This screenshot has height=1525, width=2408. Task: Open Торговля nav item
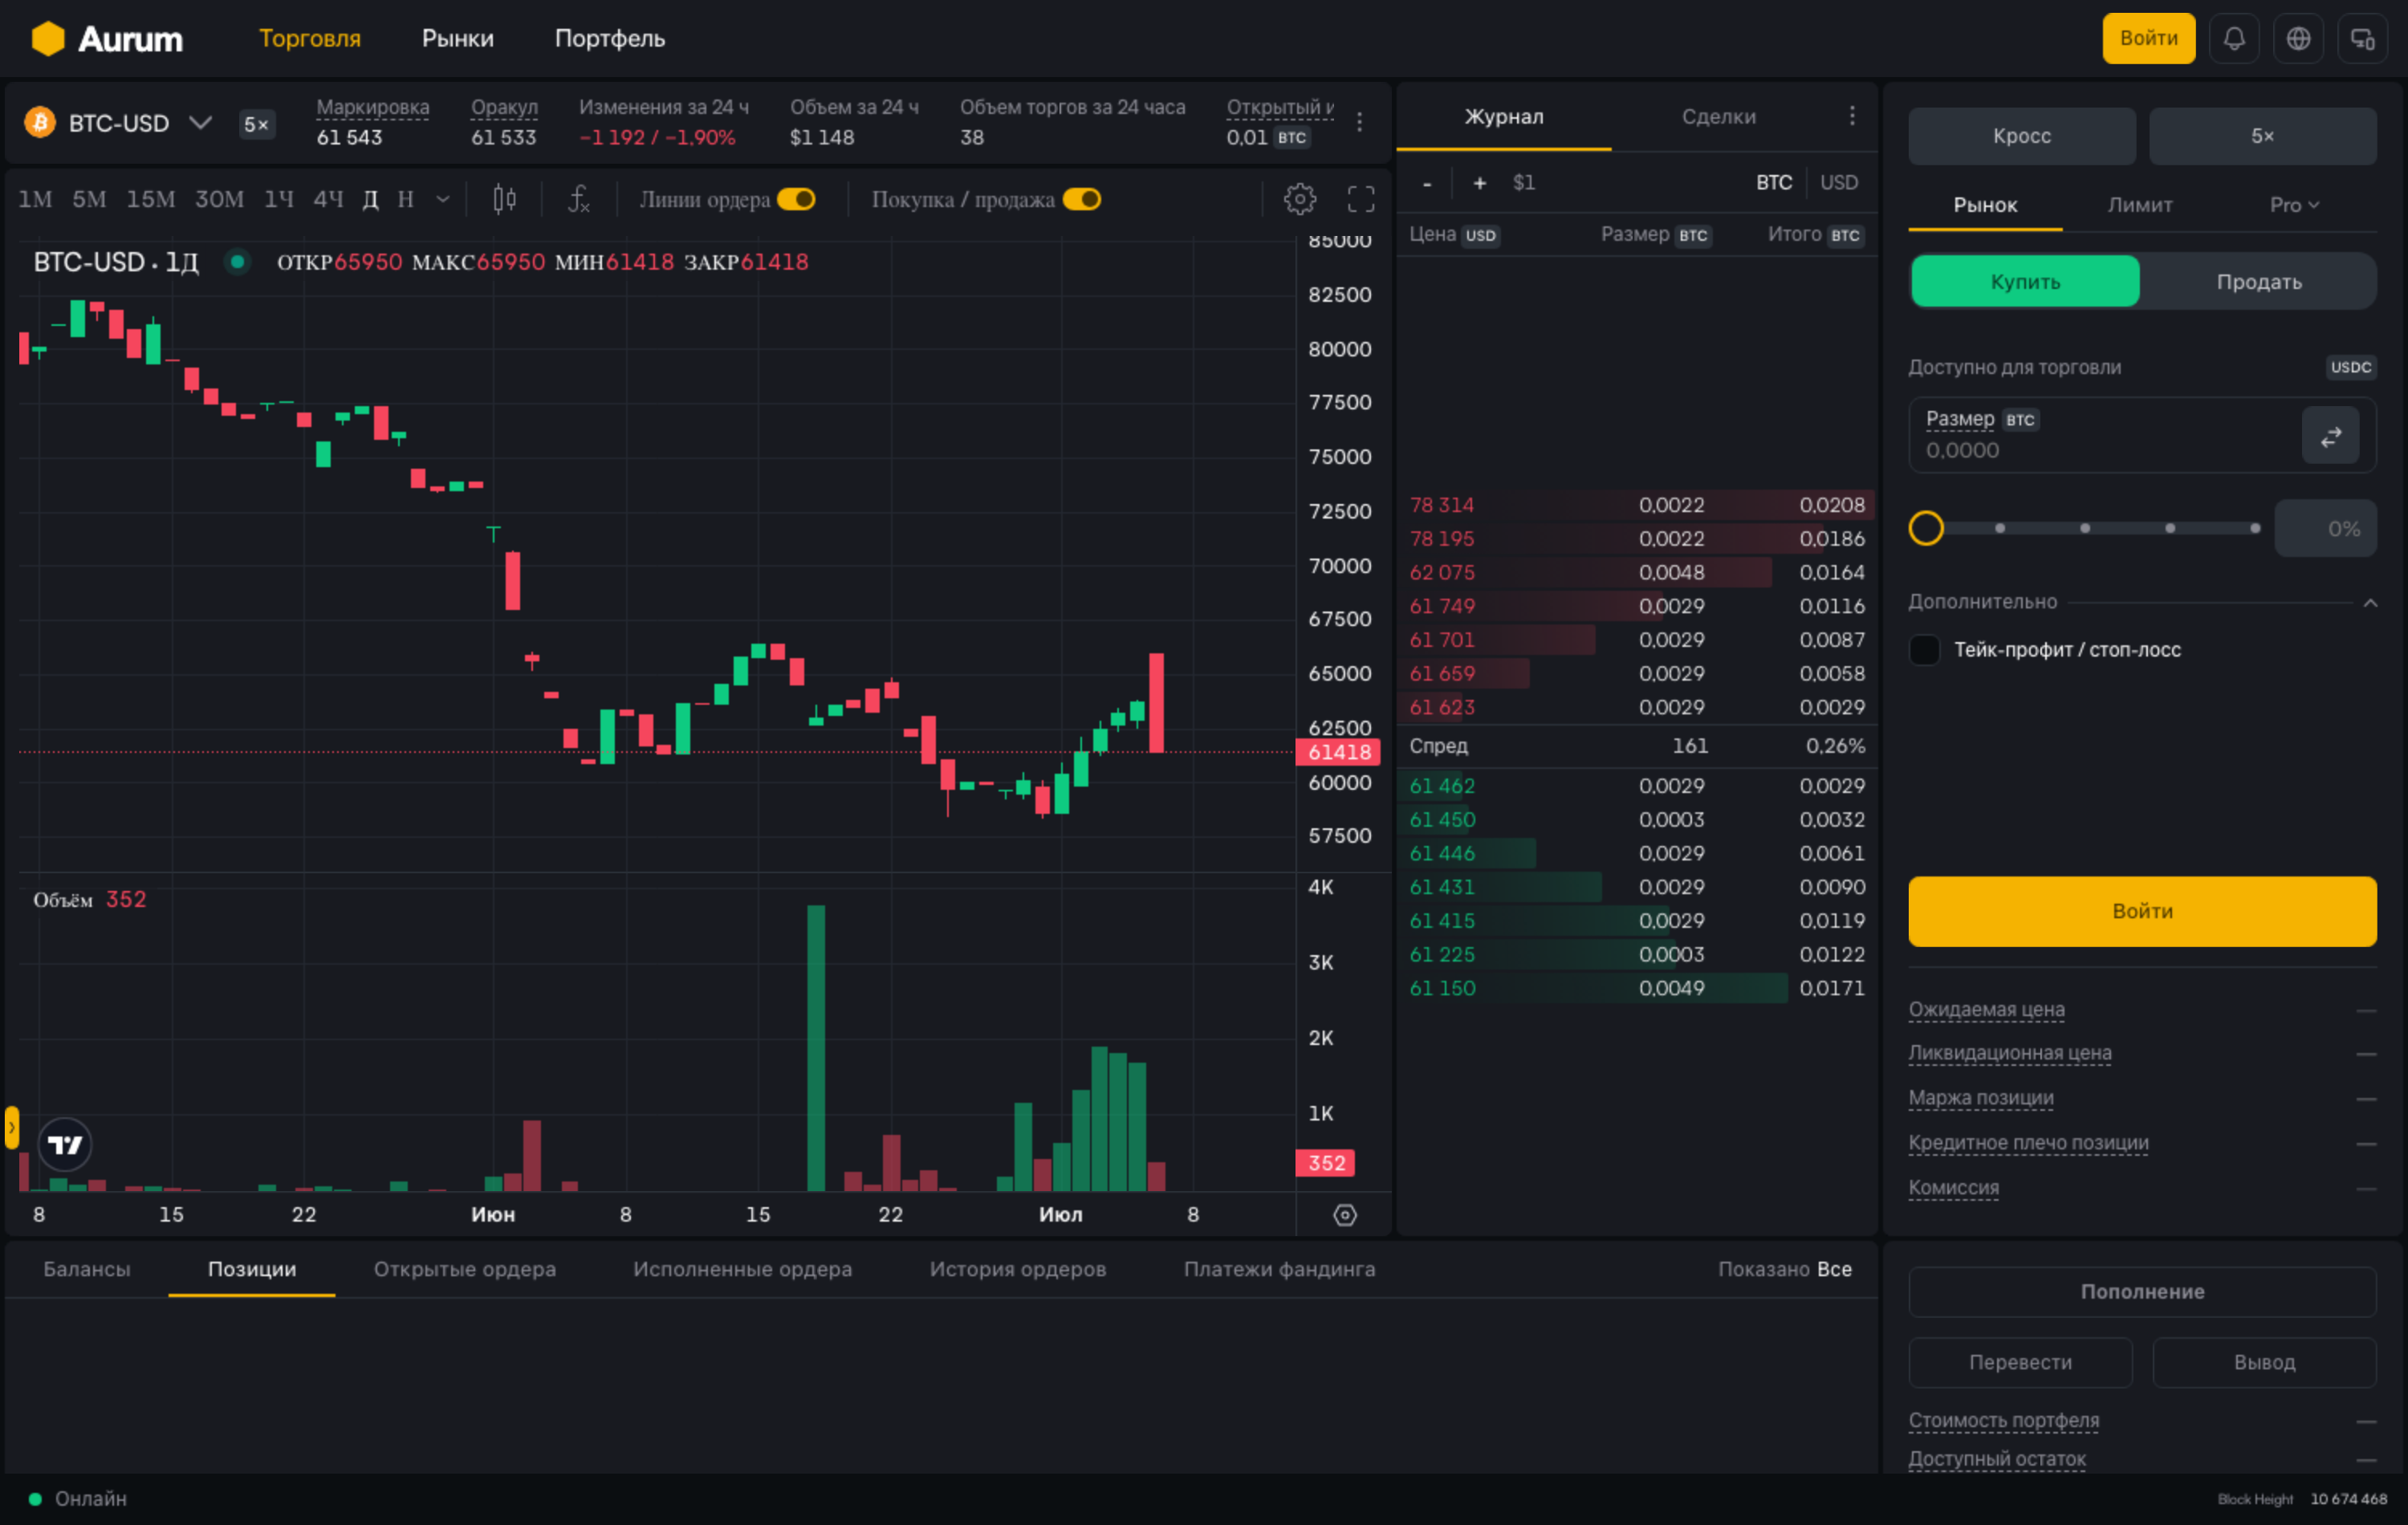tap(310, 38)
